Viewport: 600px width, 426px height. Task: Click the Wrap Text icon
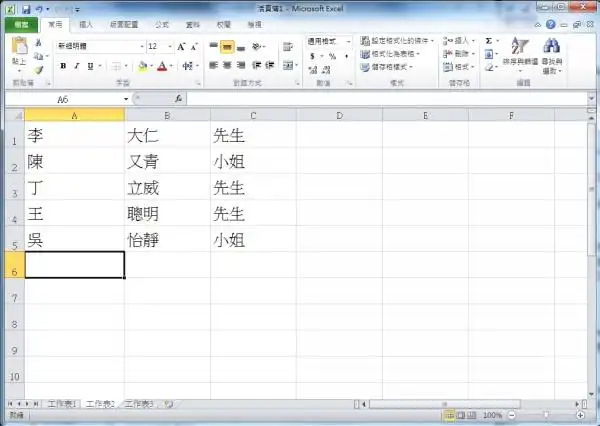[x=288, y=47]
